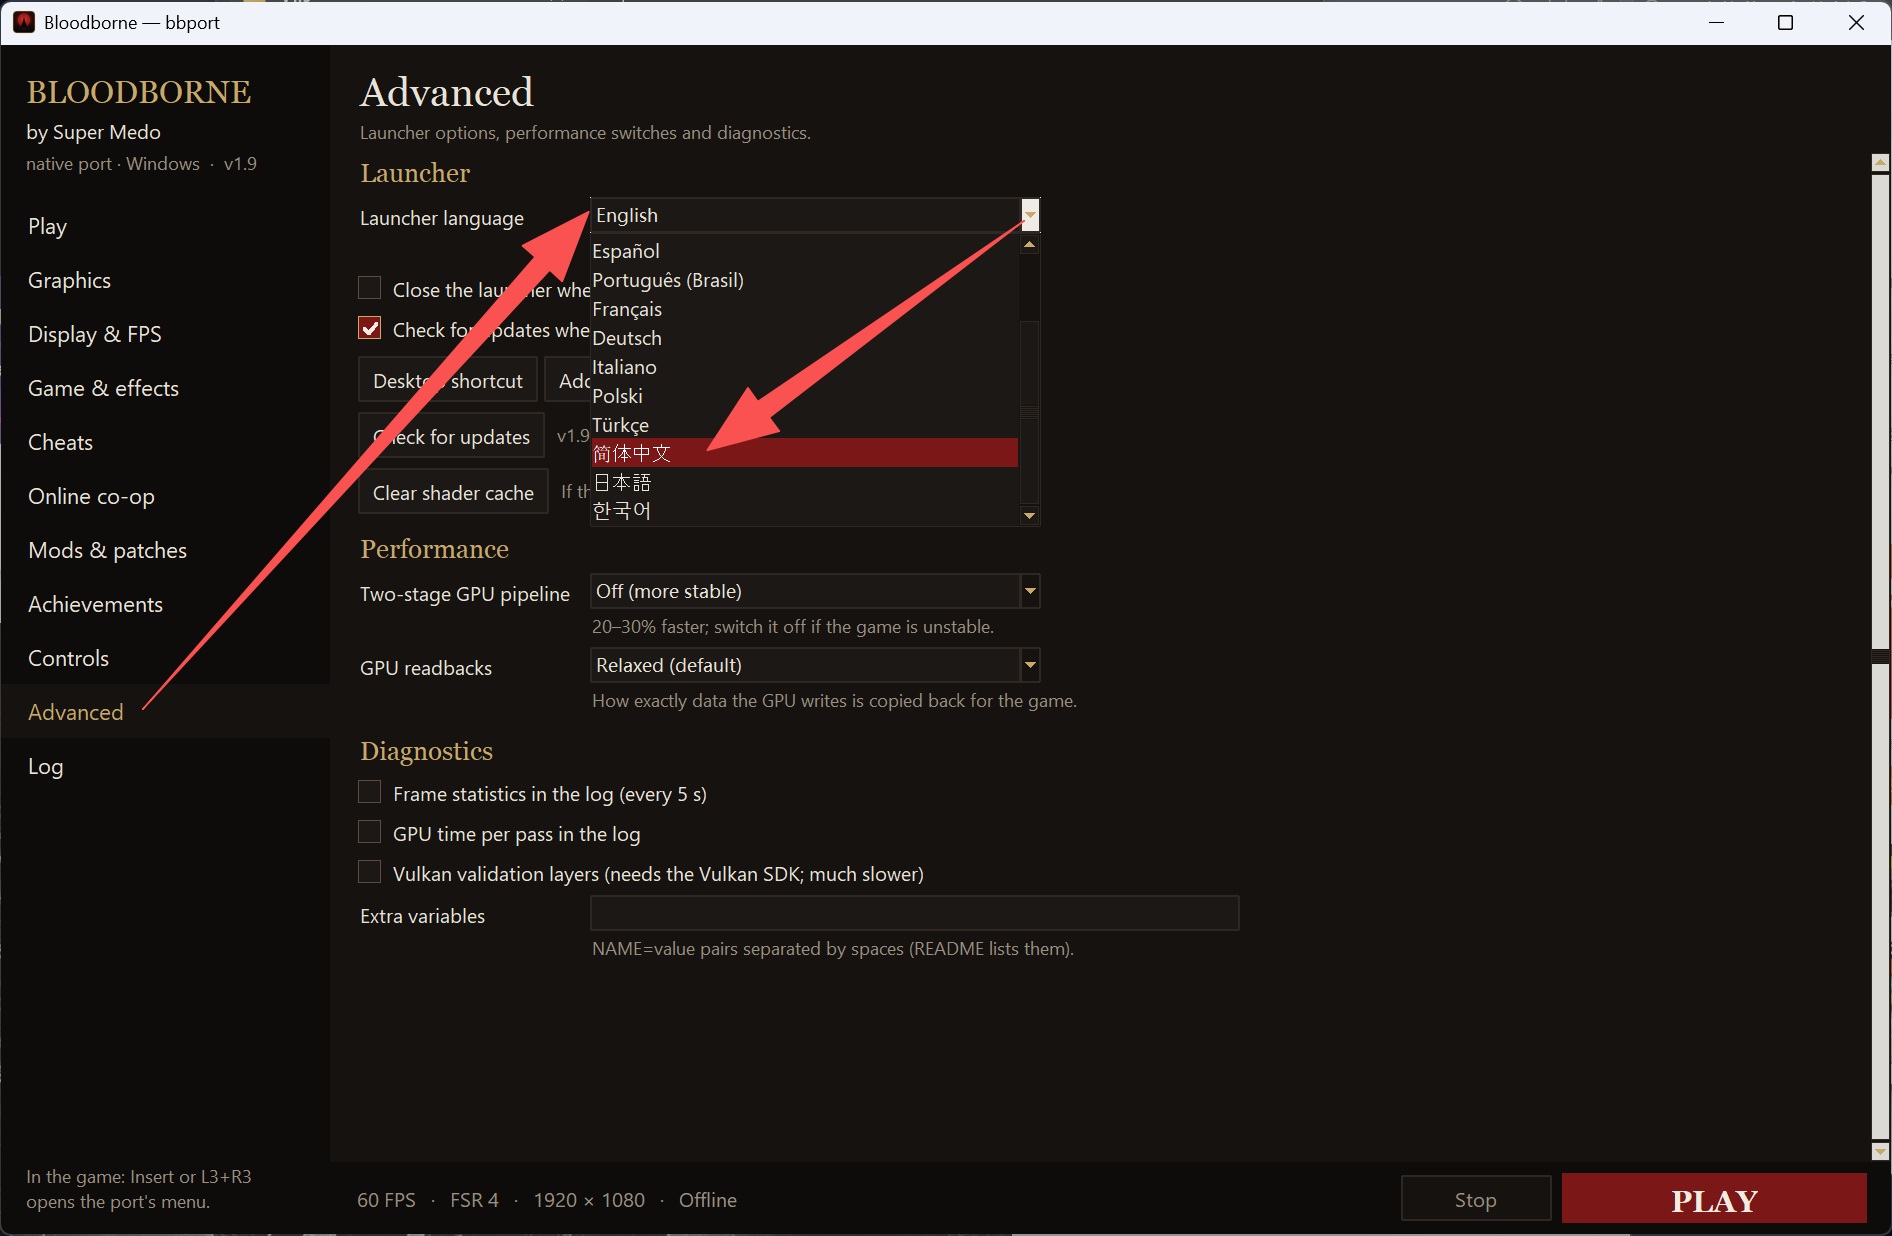Select Polski language option

[x=805, y=396]
